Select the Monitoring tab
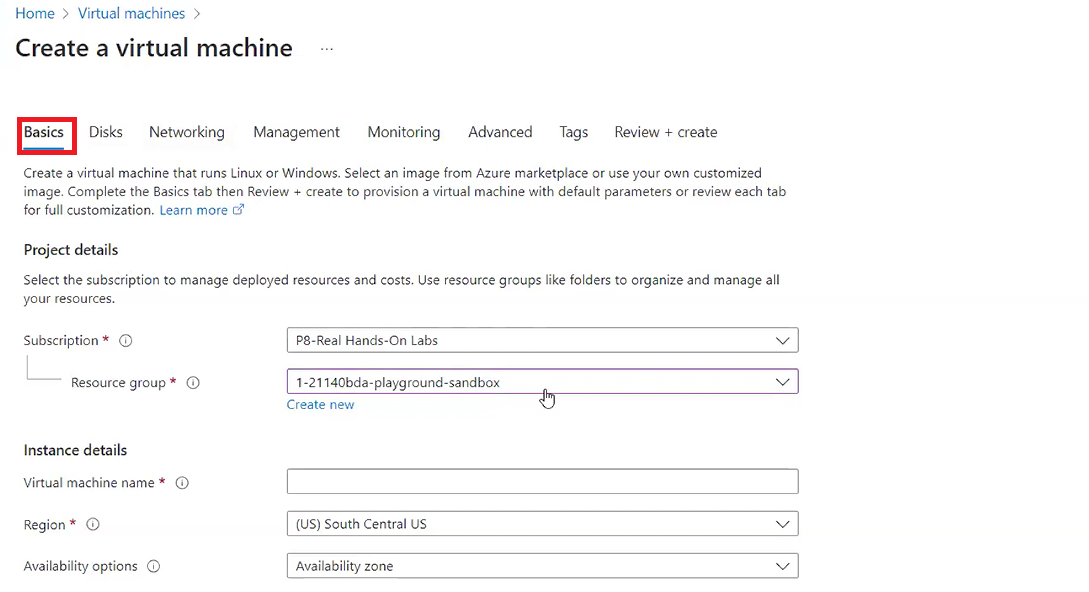1089x592 pixels. (x=404, y=132)
